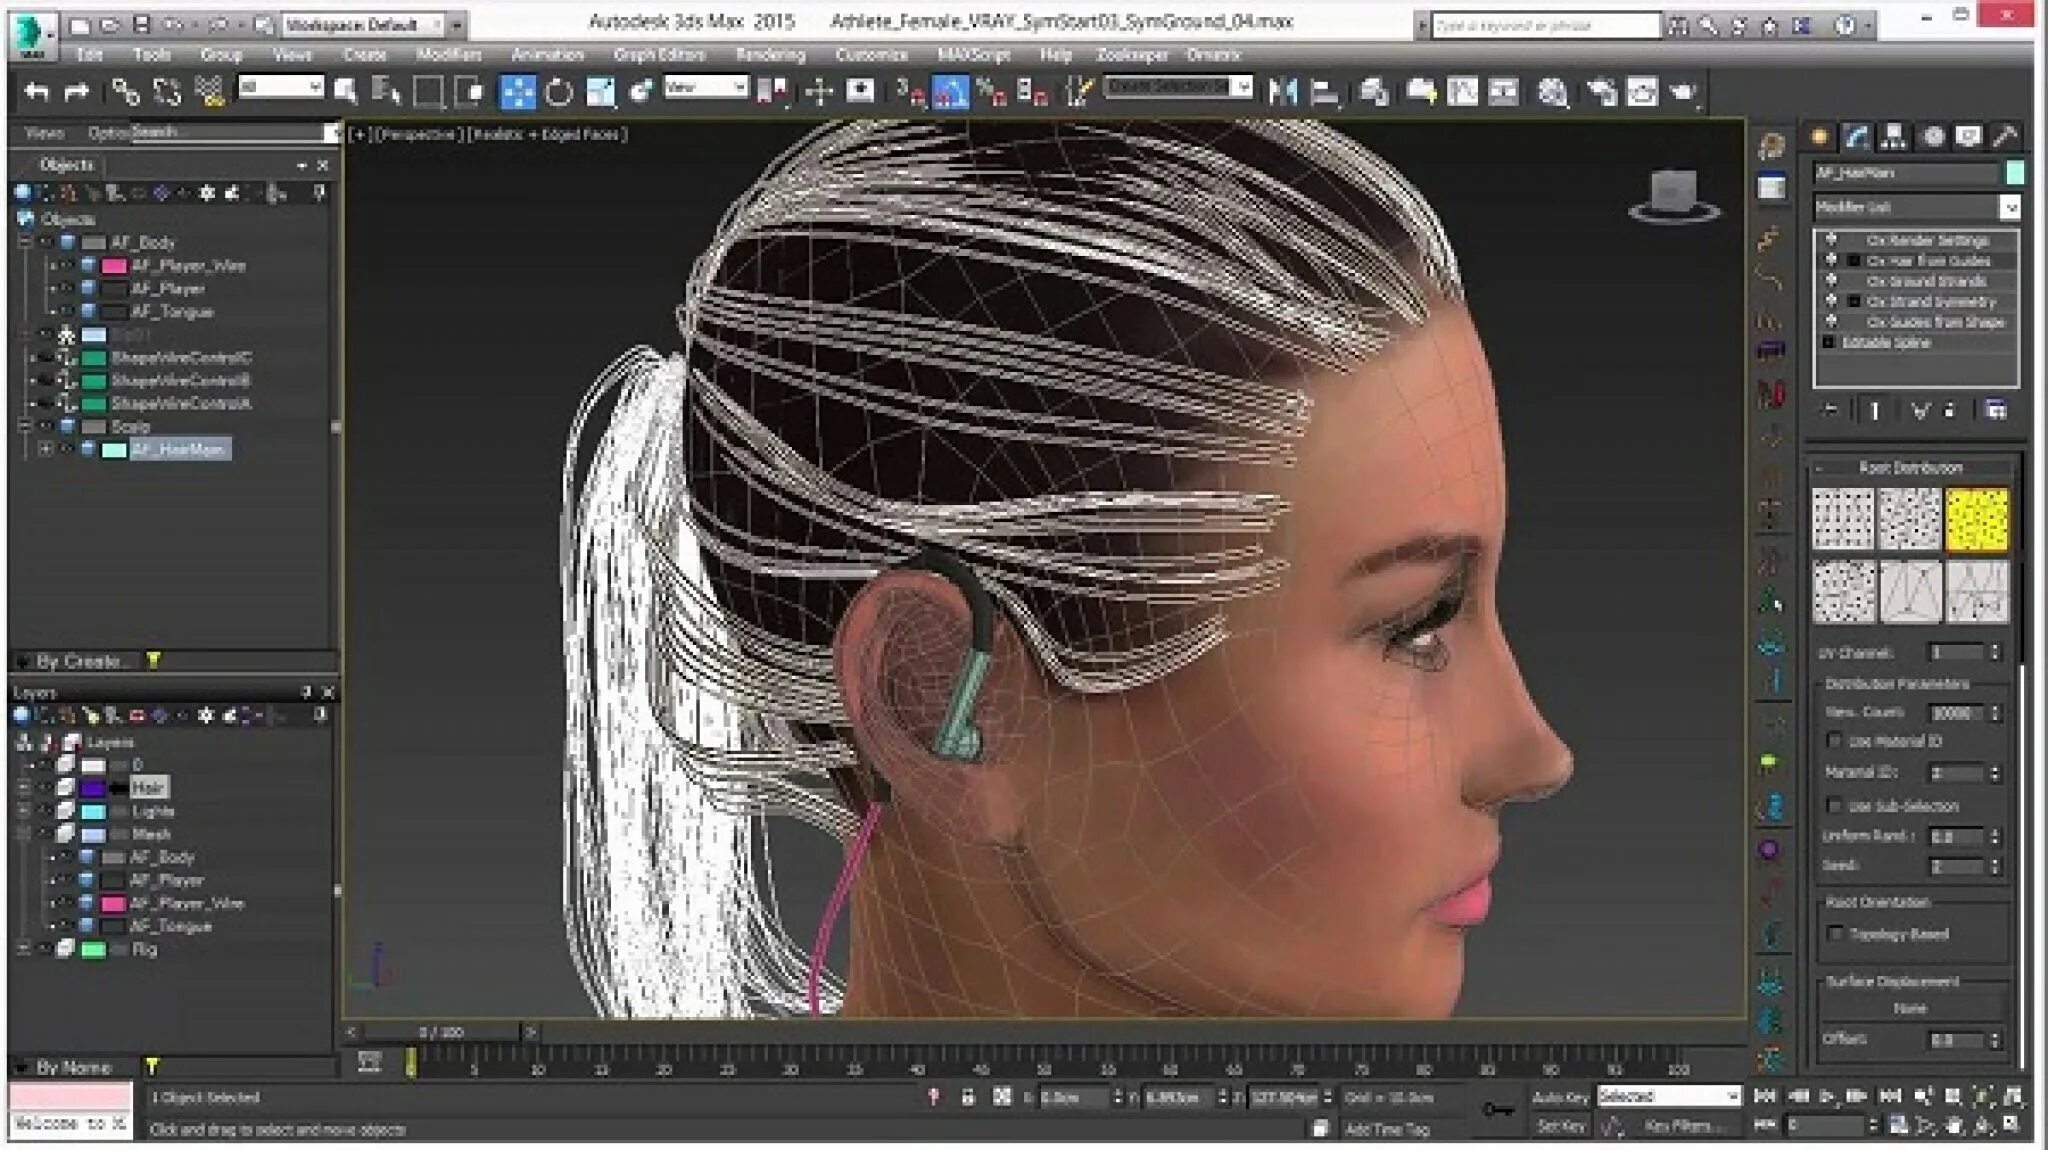The image size is (2048, 1150).
Task: Expand the AF_HairMain tree node
Action: tap(45, 449)
